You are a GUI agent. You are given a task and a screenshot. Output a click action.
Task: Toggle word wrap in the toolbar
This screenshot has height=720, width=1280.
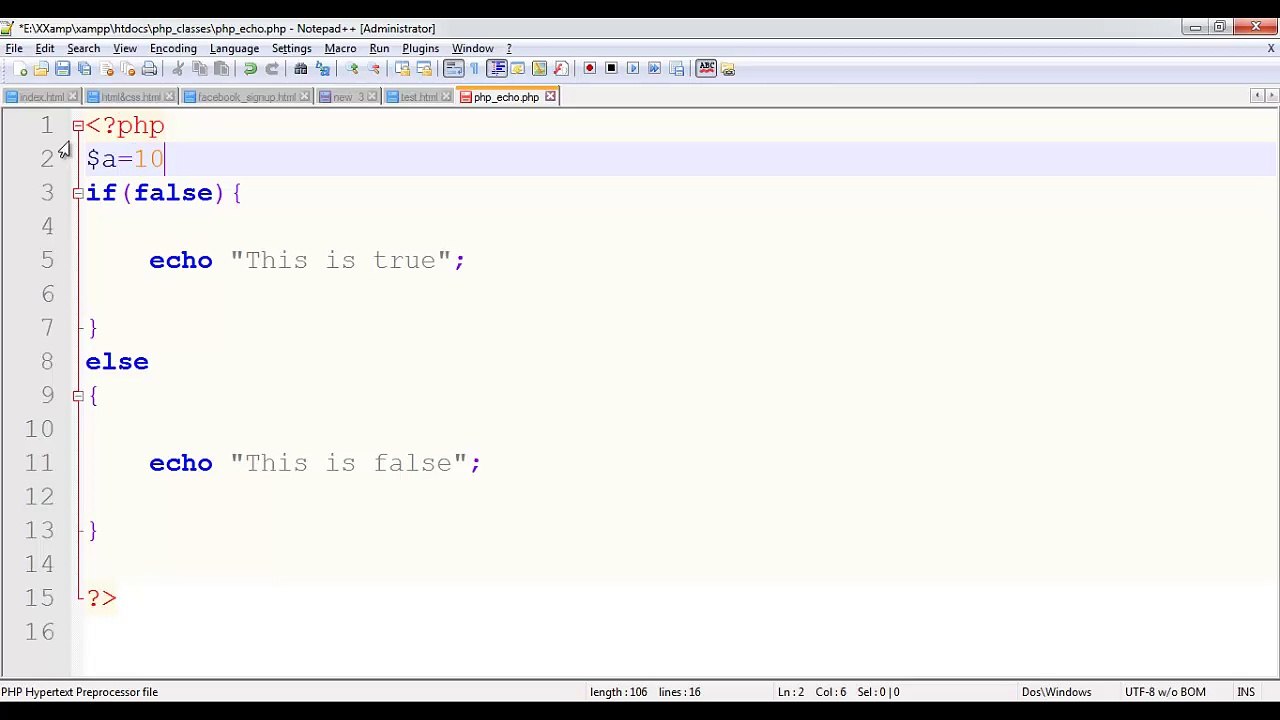[x=453, y=69]
